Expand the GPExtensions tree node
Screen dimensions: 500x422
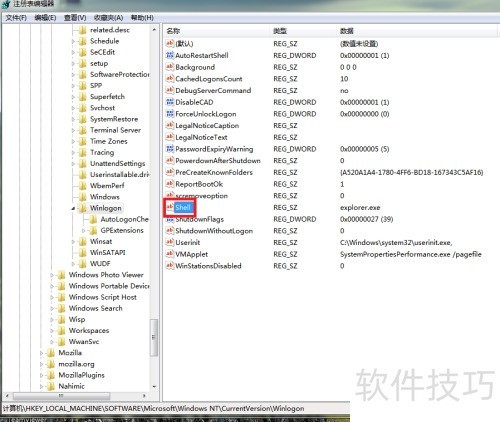[x=84, y=230]
